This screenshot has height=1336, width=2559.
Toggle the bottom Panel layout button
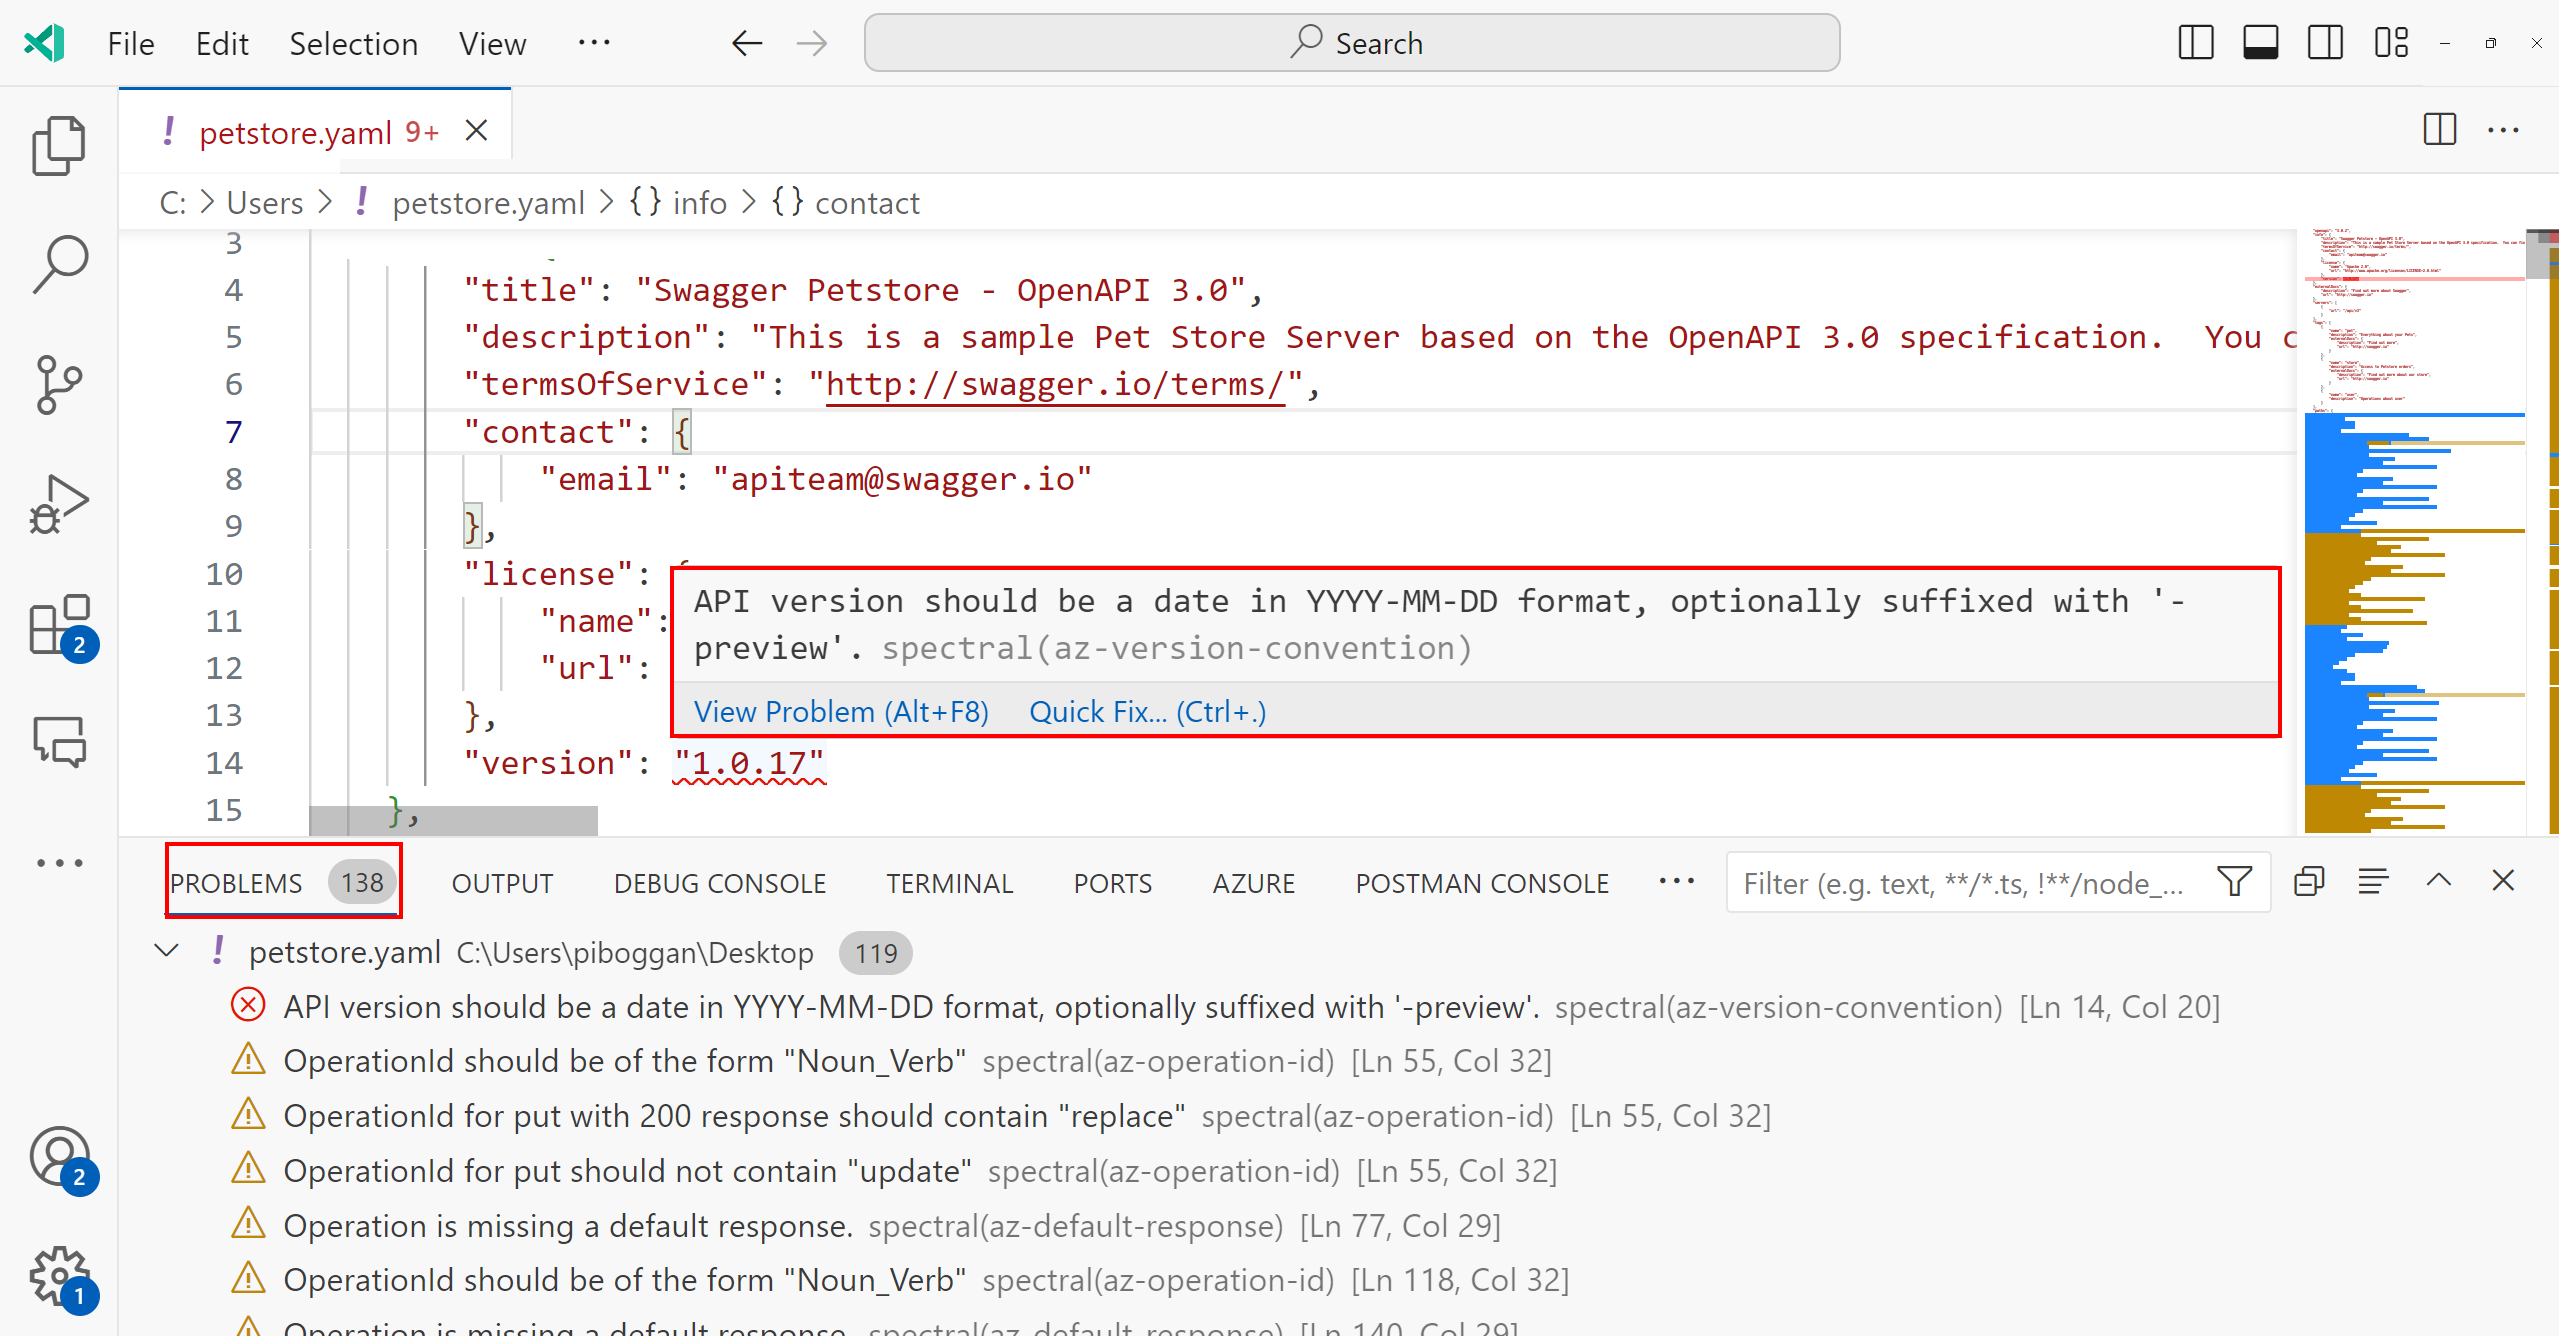[2260, 43]
